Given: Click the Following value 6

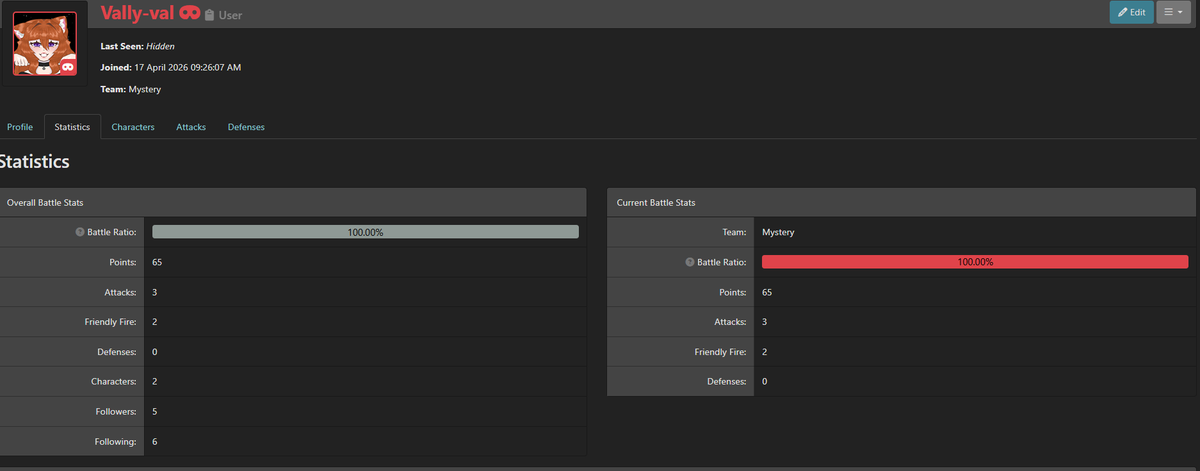Looking at the screenshot, I should (155, 441).
